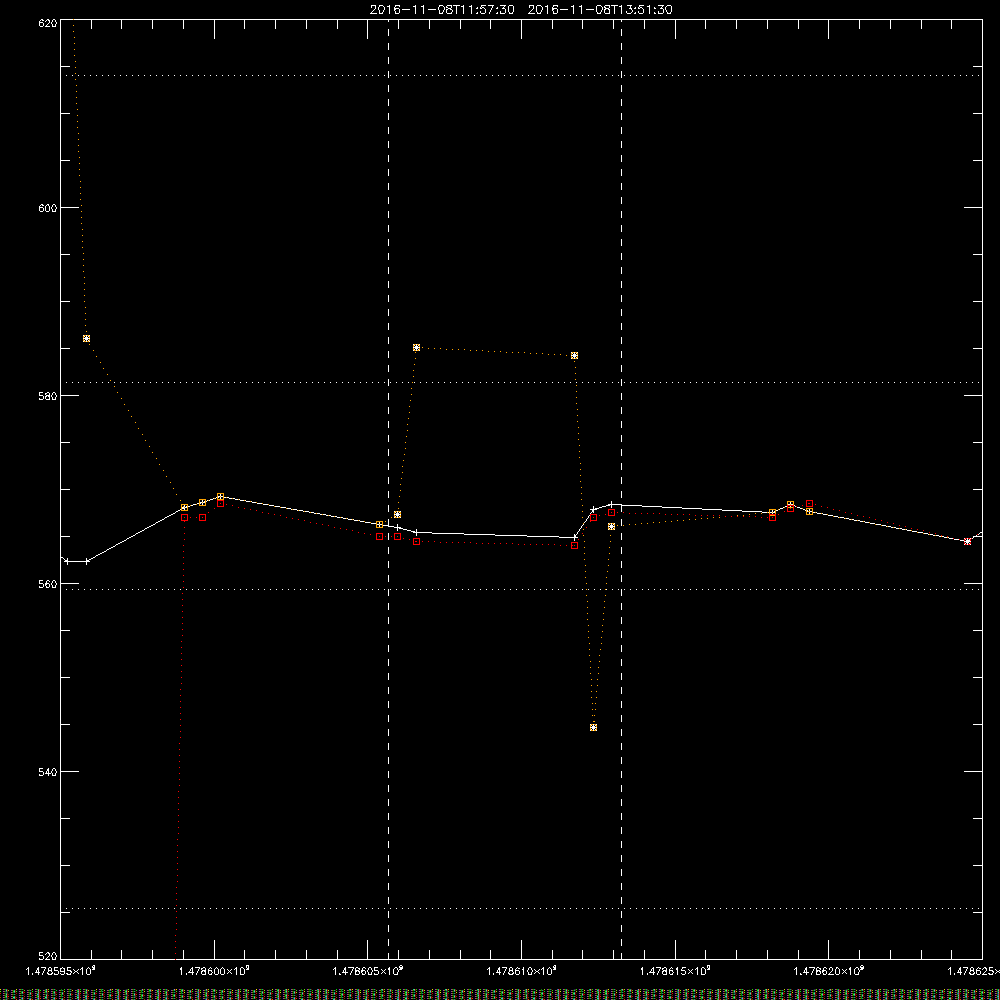
Task: Click x-axis label 1.478605×10⁹
Action: (368, 971)
